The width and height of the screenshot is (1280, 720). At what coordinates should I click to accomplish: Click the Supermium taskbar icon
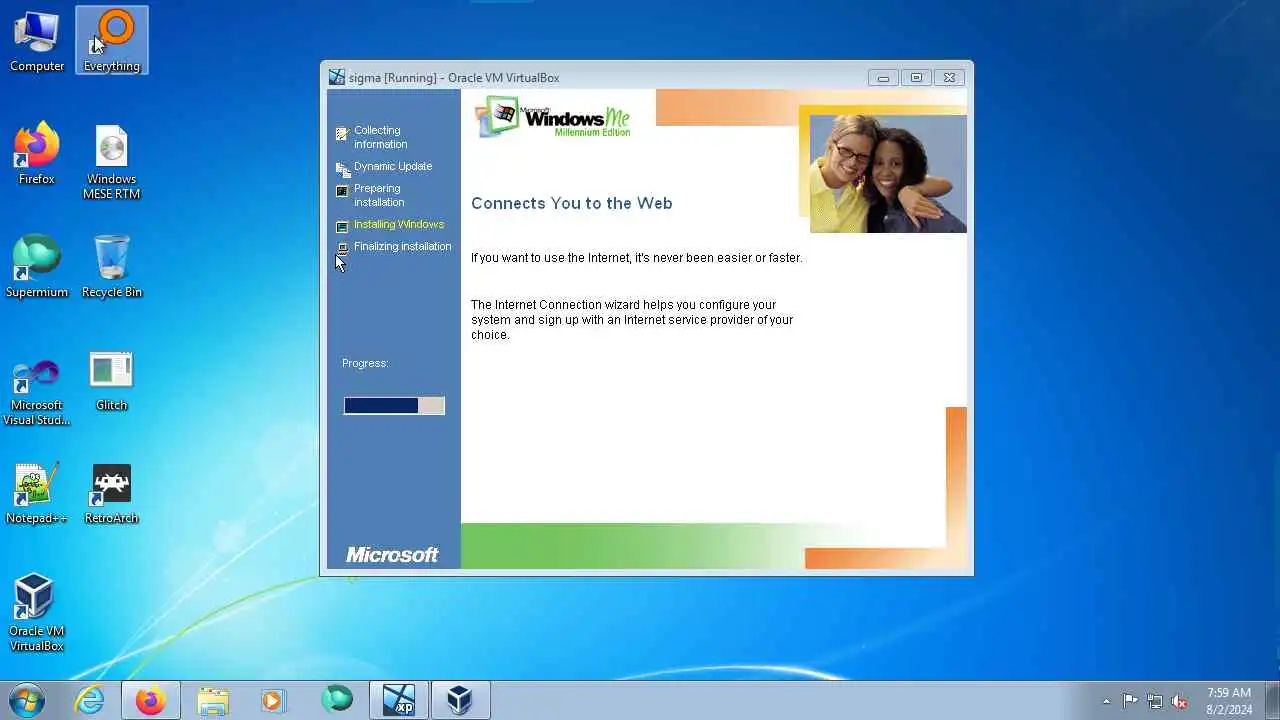coord(337,700)
